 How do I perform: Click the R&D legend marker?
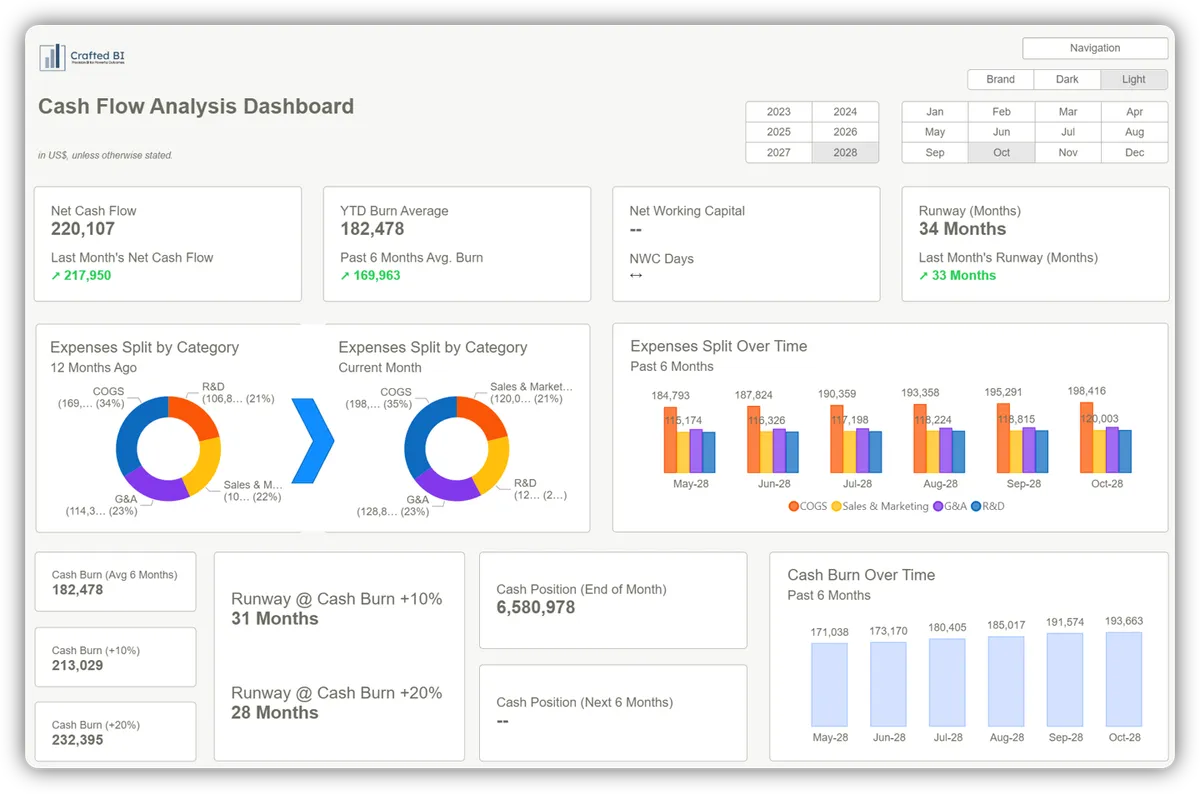[976, 506]
